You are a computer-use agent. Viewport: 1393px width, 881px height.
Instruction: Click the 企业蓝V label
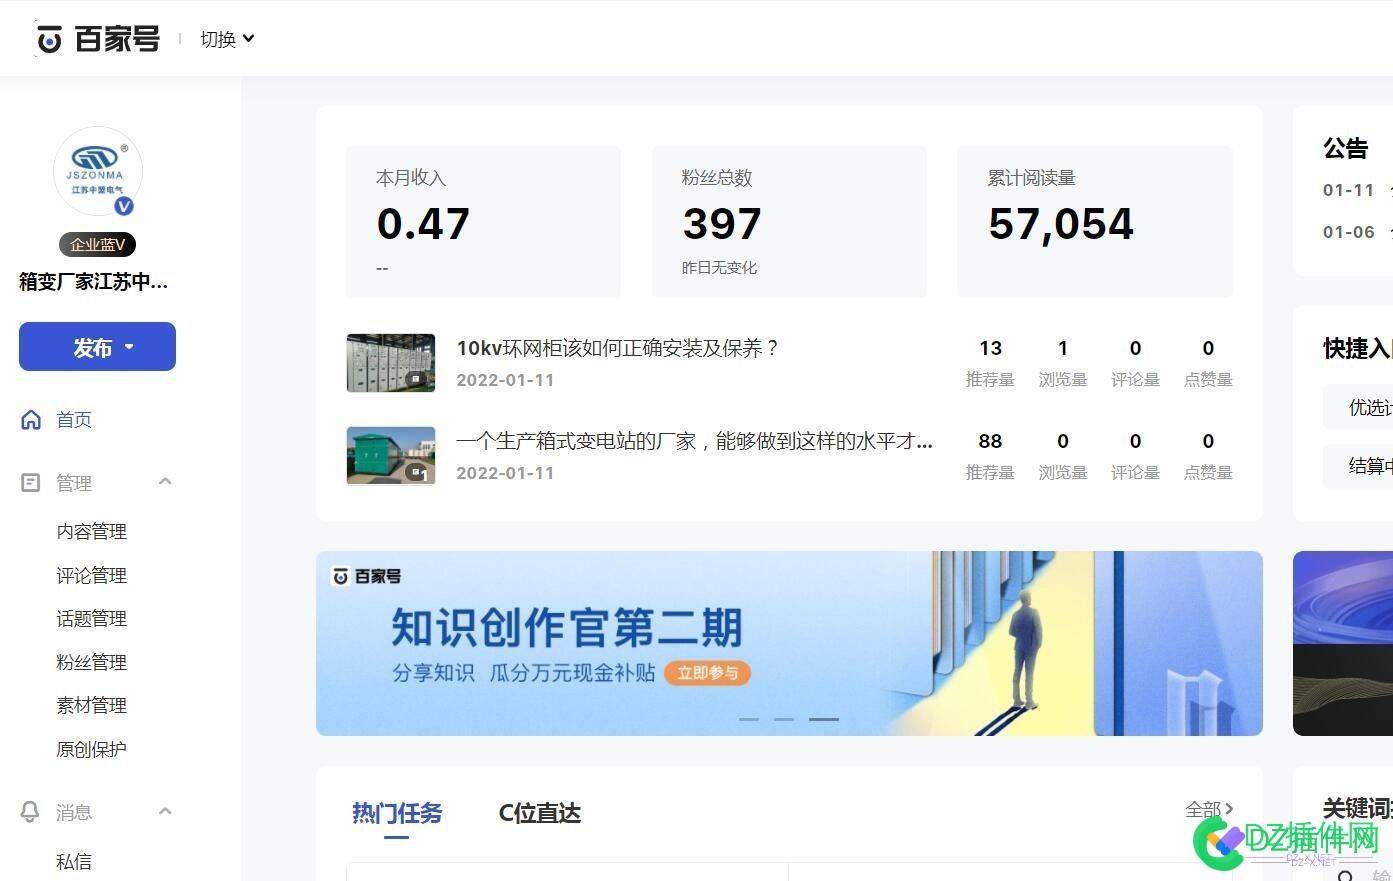tap(97, 244)
